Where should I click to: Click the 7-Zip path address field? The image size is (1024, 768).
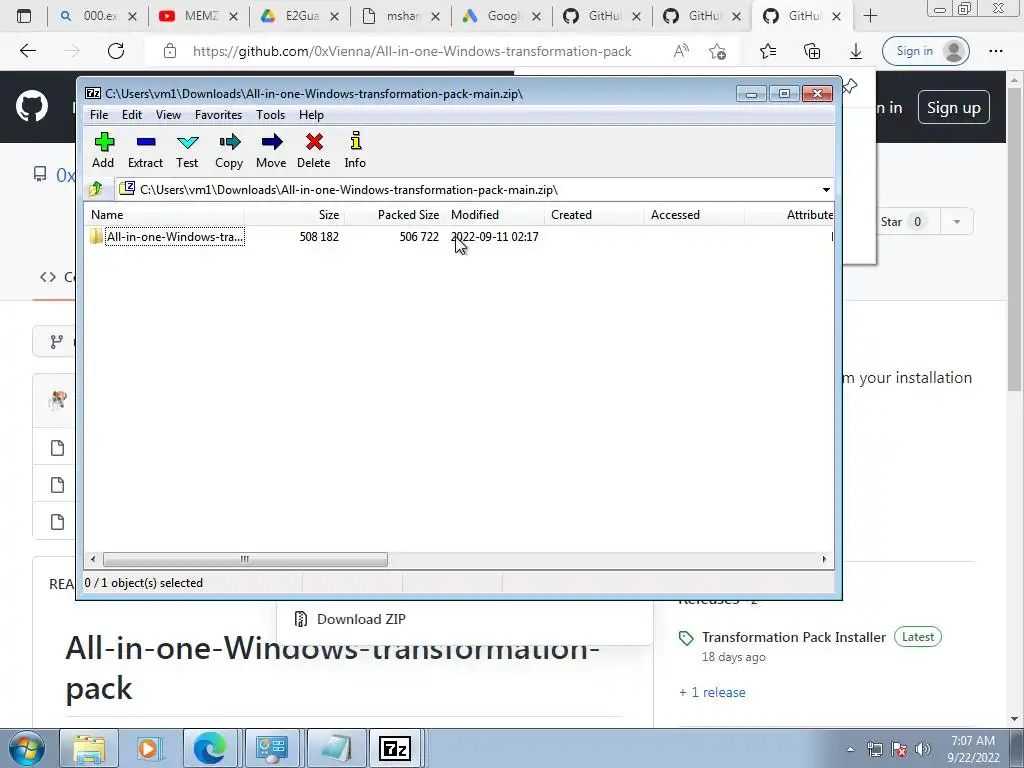[475, 190]
